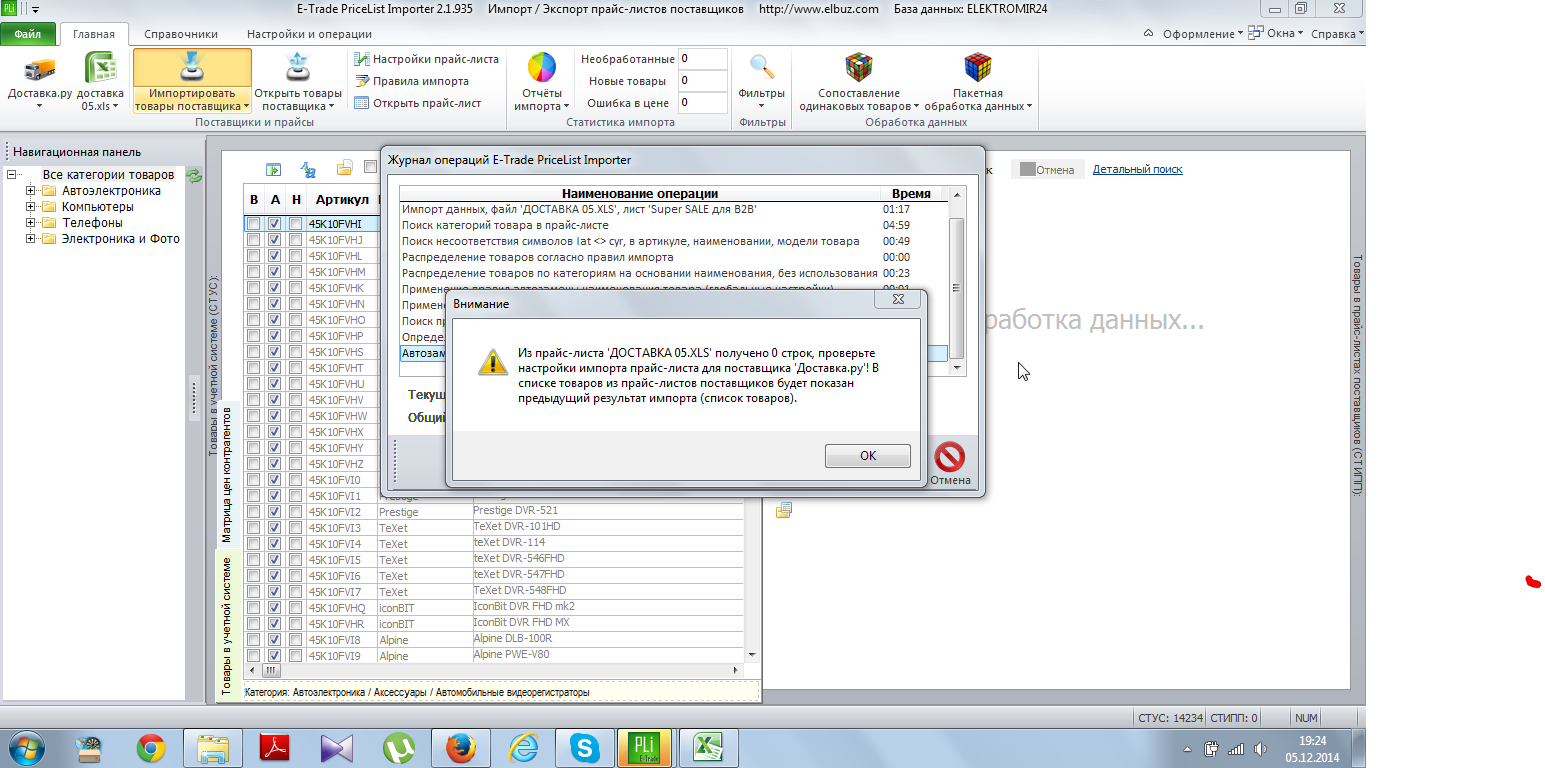
Task: Click OK in the Внимание dialog
Action: [x=867, y=455]
